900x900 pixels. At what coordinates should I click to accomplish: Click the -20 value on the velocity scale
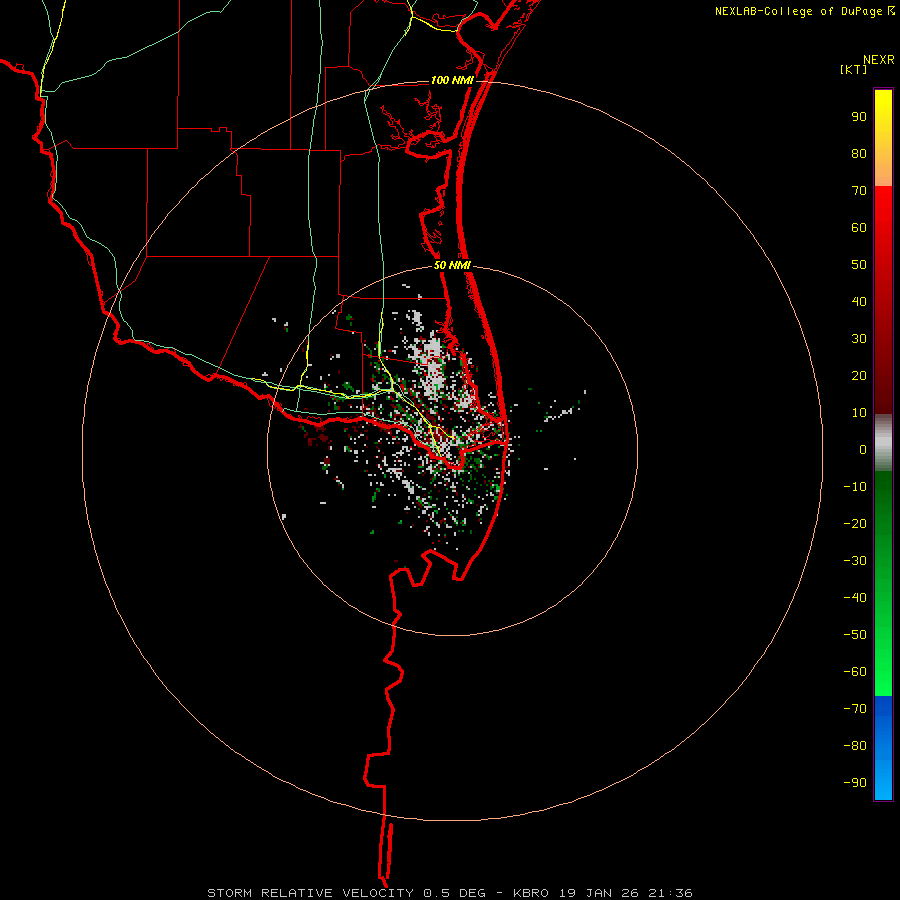pyautogui.click(x=855, y=523)
